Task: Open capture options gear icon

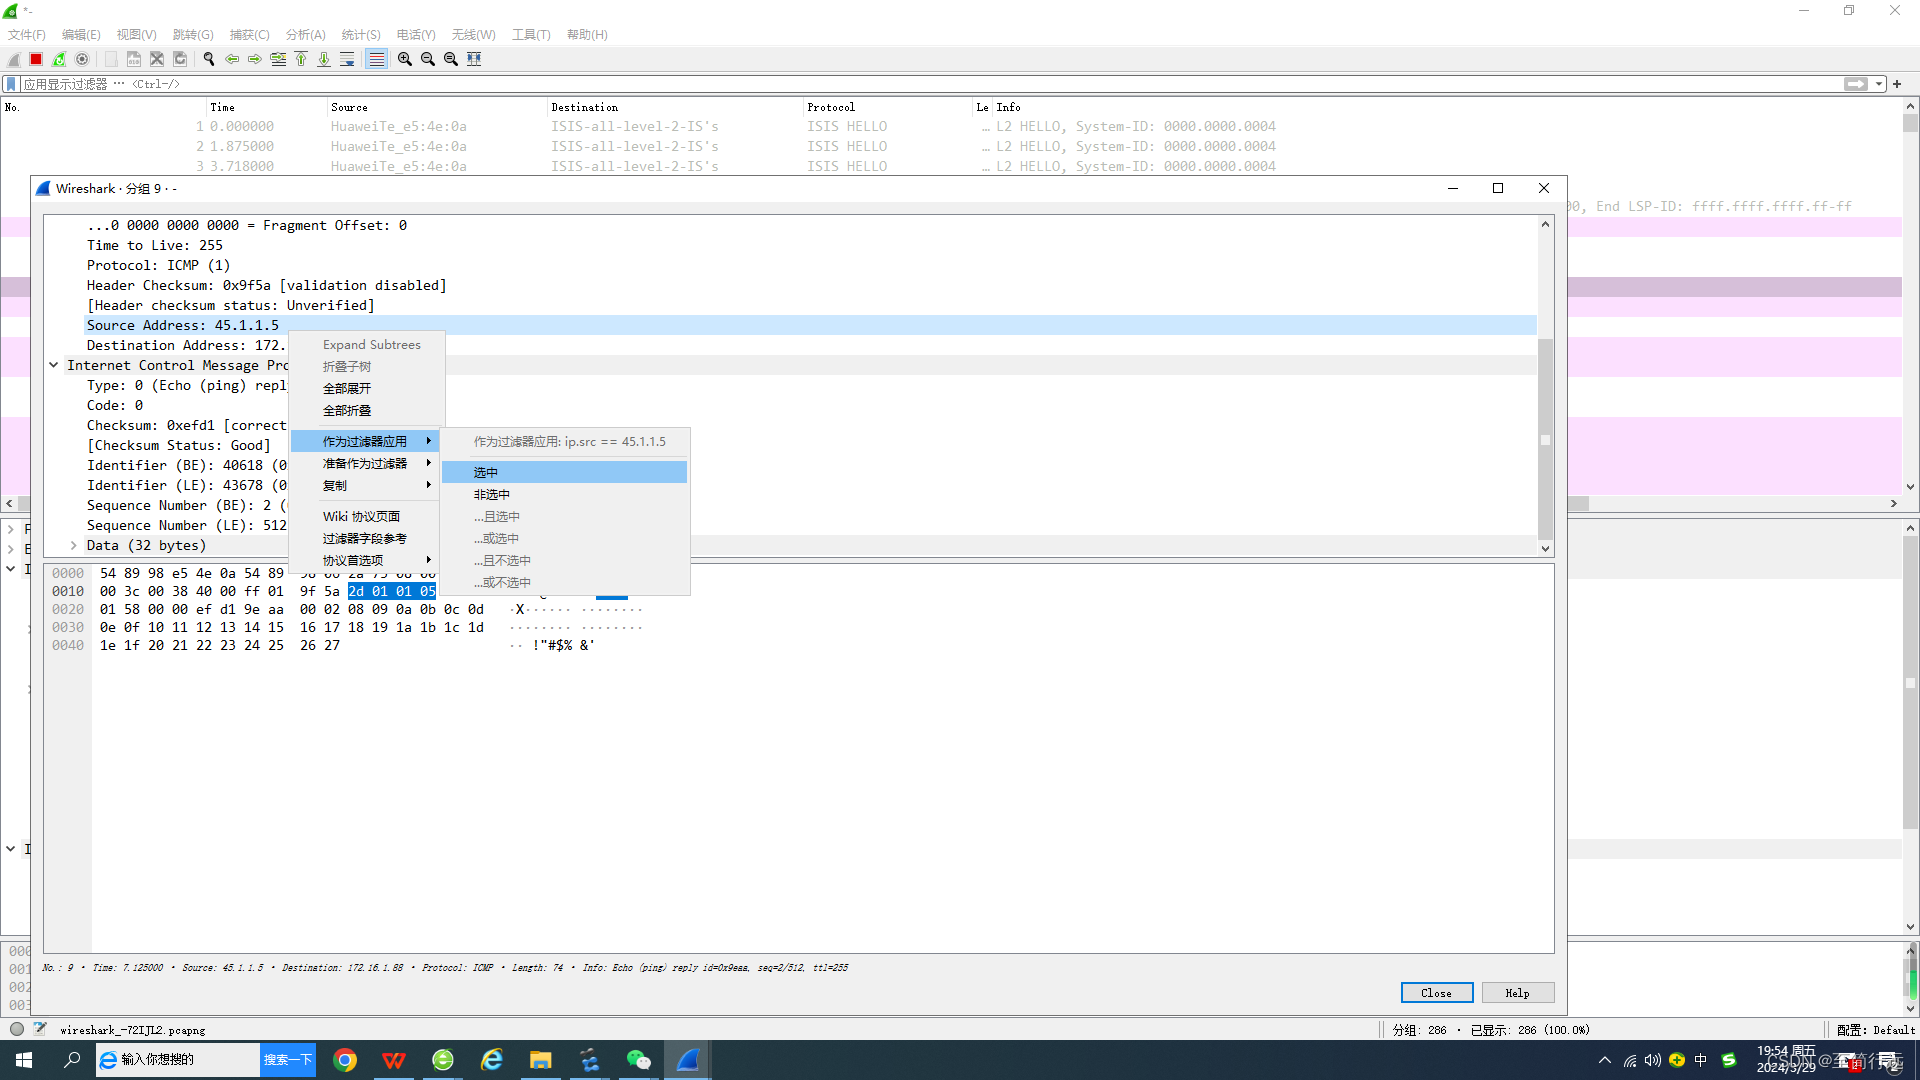Action: 82,59
